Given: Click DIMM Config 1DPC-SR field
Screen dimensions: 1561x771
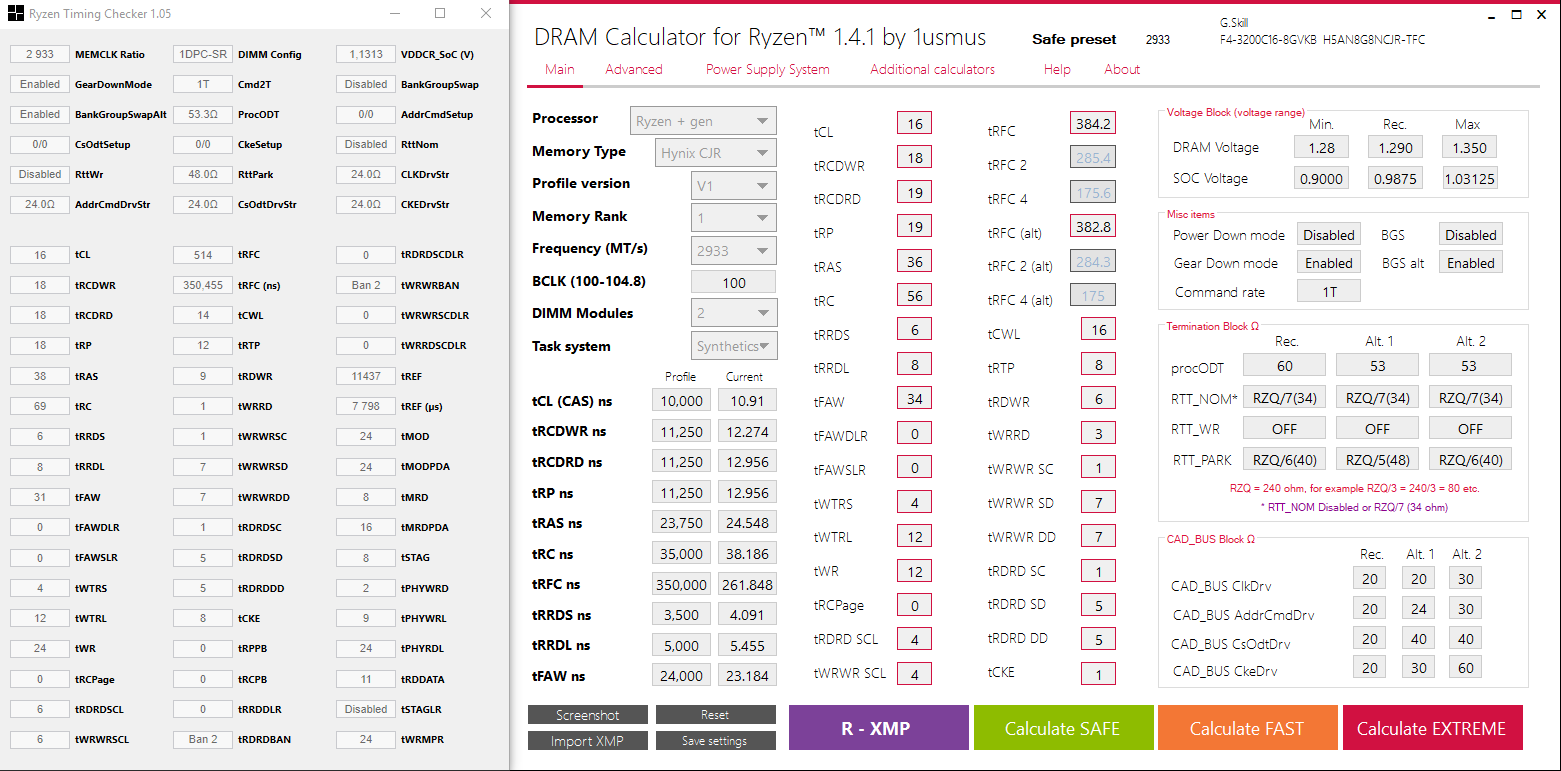Looking at the screenshot, I should pos(203,54).
